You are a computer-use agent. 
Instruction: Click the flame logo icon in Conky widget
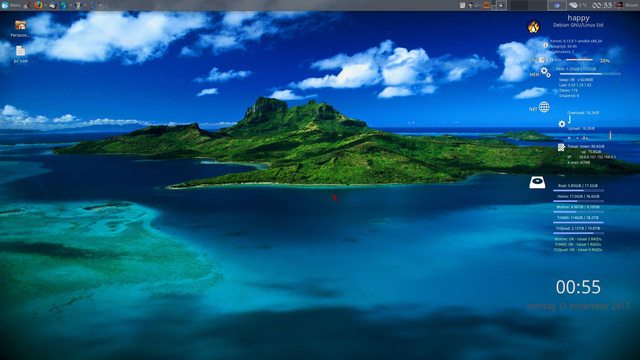533,27
